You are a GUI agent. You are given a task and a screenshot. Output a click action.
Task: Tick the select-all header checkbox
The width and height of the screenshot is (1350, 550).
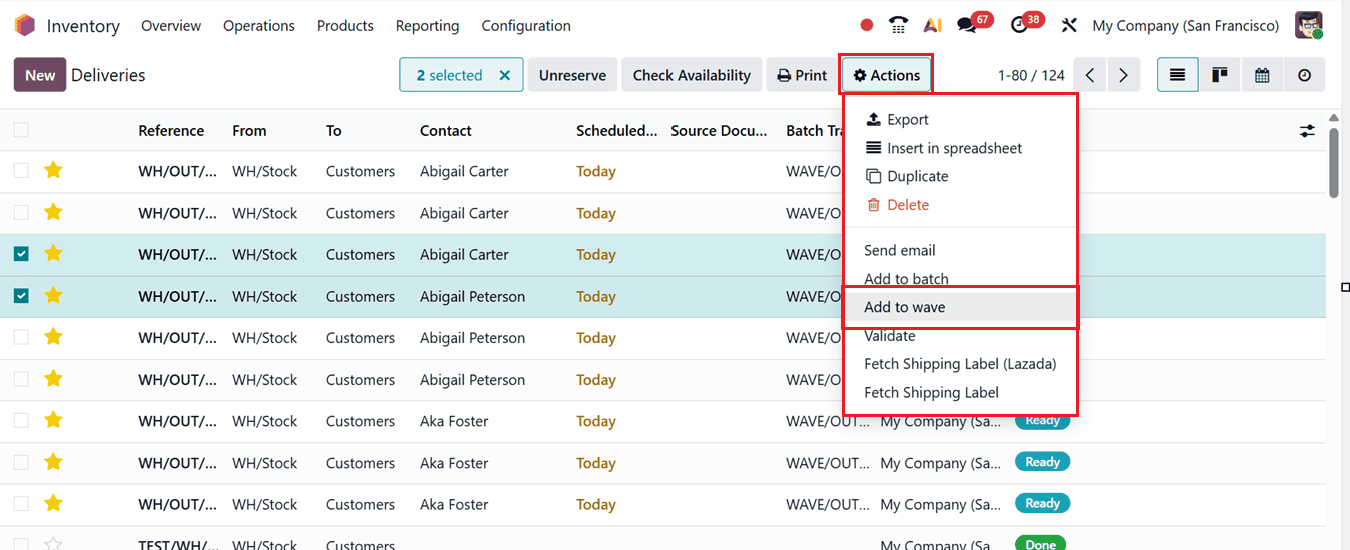coord(21,130)
